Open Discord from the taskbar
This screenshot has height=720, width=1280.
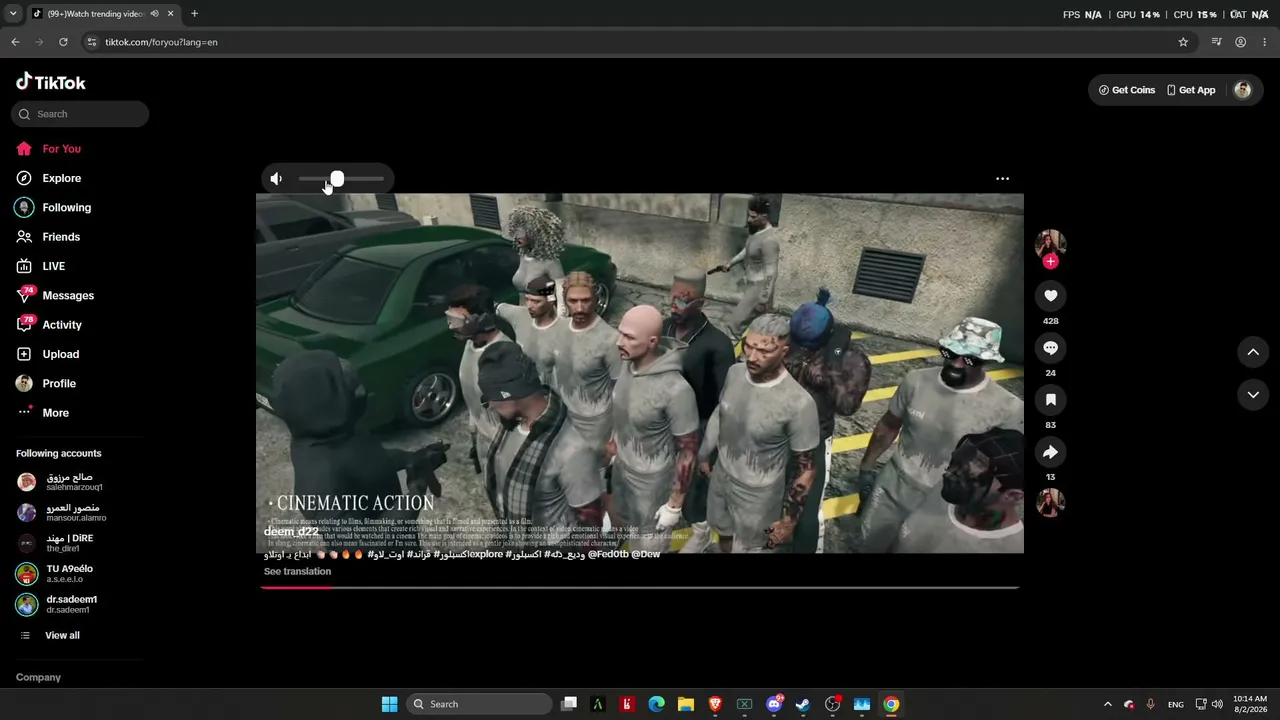pos(774,704)
